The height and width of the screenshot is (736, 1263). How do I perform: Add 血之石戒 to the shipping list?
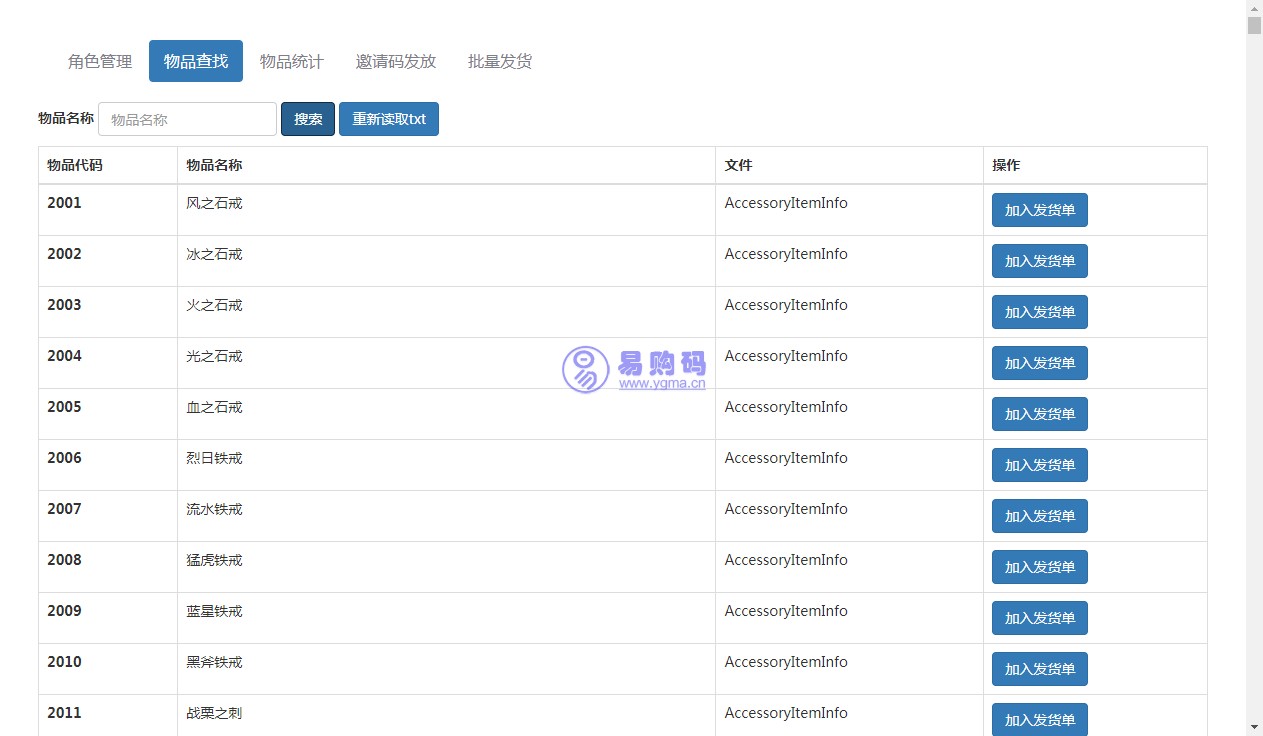point(1039,414)
